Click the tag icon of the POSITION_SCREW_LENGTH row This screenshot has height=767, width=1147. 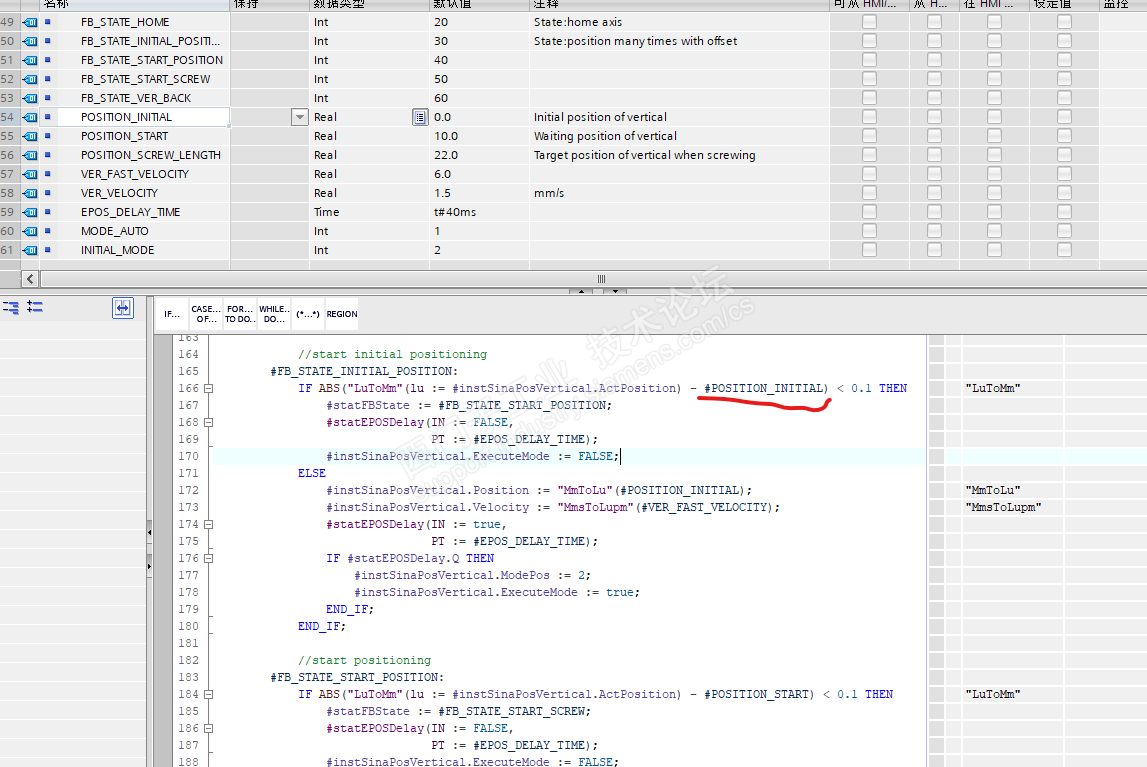point(30,155)
